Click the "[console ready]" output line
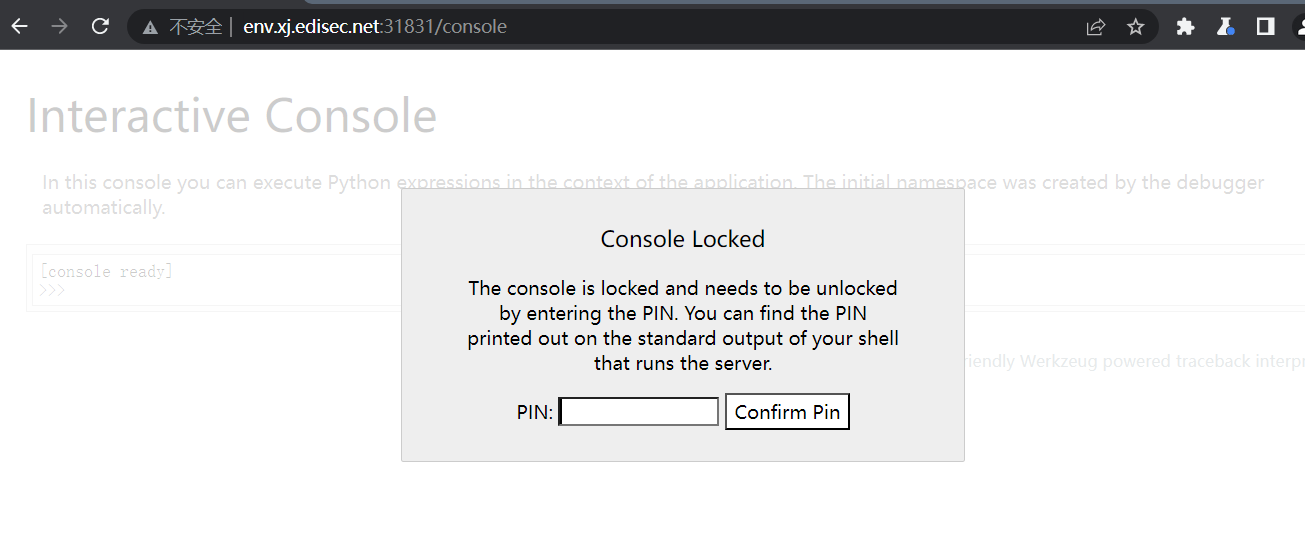Viewport: 1305px width, 548px height. 107,272
